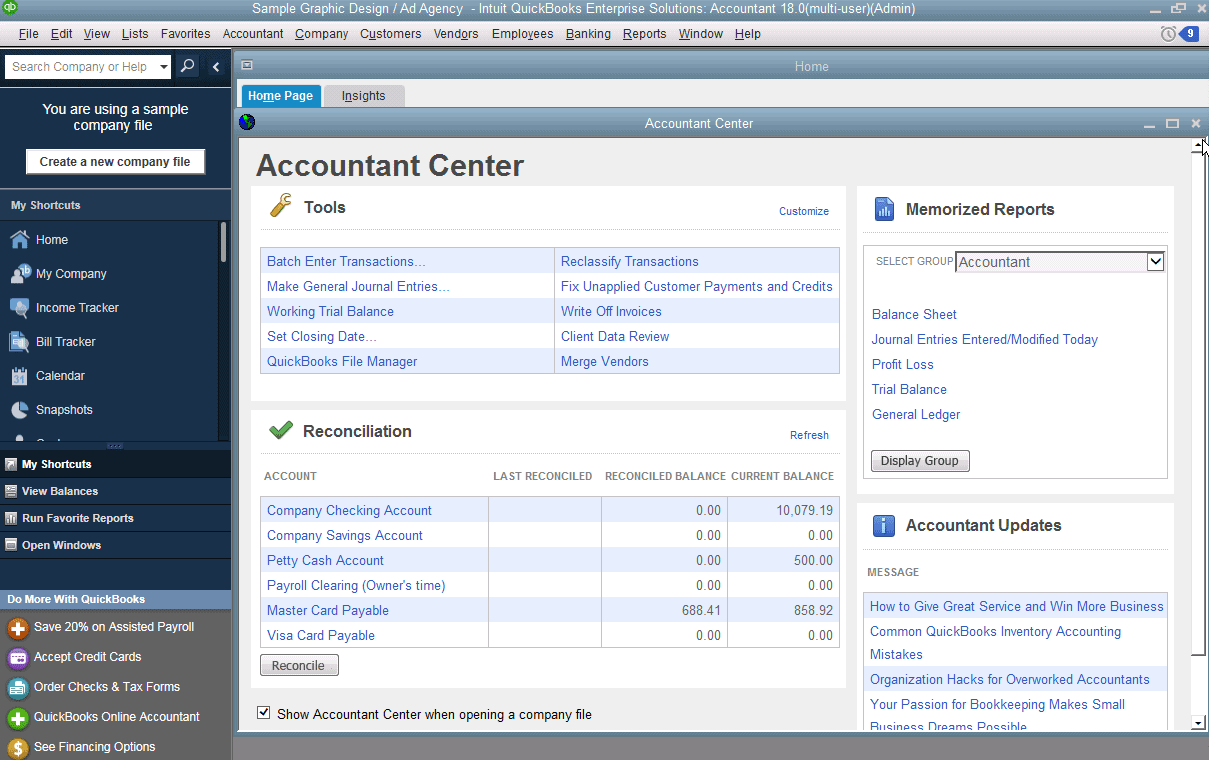Click the Accountant Center globe icon
Image resolution: width=1209 pixels, height=760 pixels.
[247, 123]
